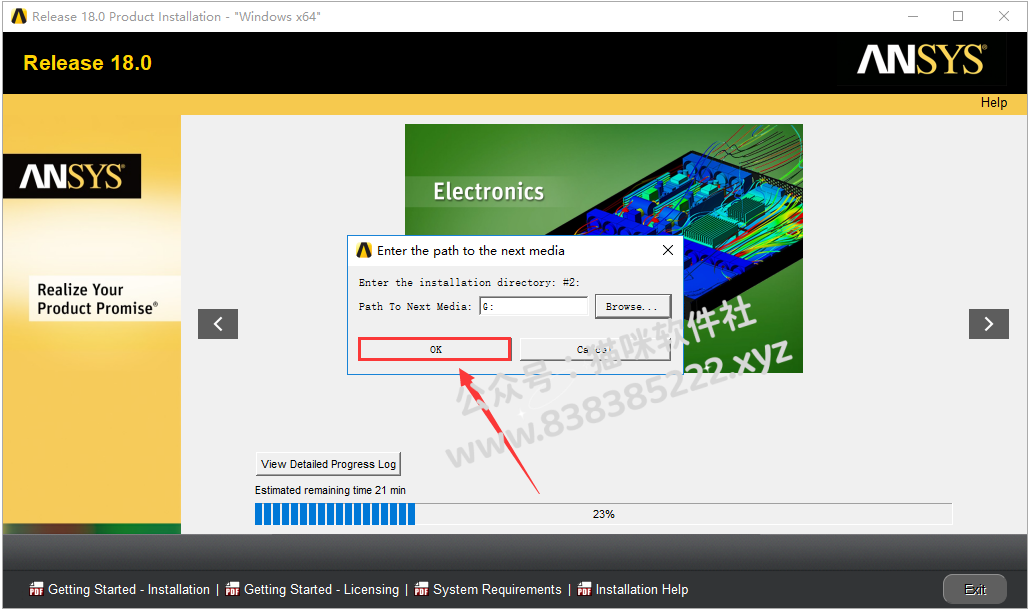Click the 'Realize Your Product Promise' text
Screen dimensions: 1028x610
coord(98,299)
